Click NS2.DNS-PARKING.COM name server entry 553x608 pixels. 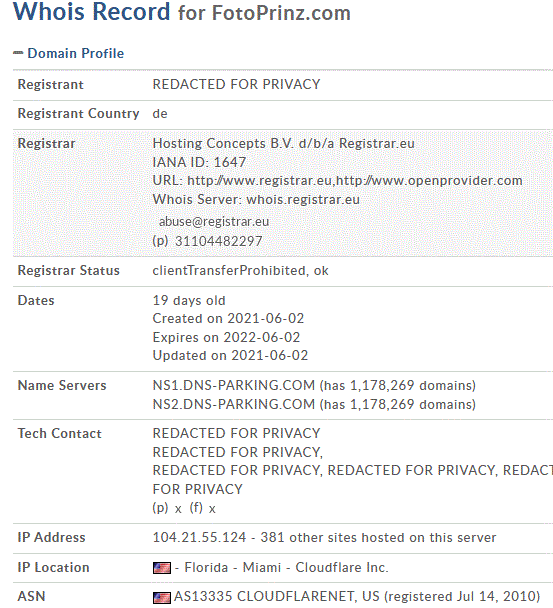[234, 404]
